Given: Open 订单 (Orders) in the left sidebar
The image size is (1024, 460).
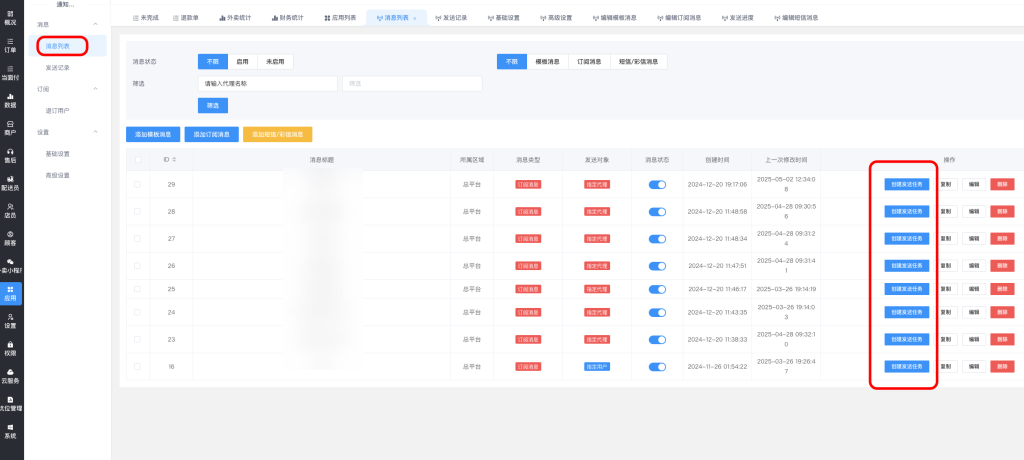Looking at the screenshot, I should click(10, 44).
